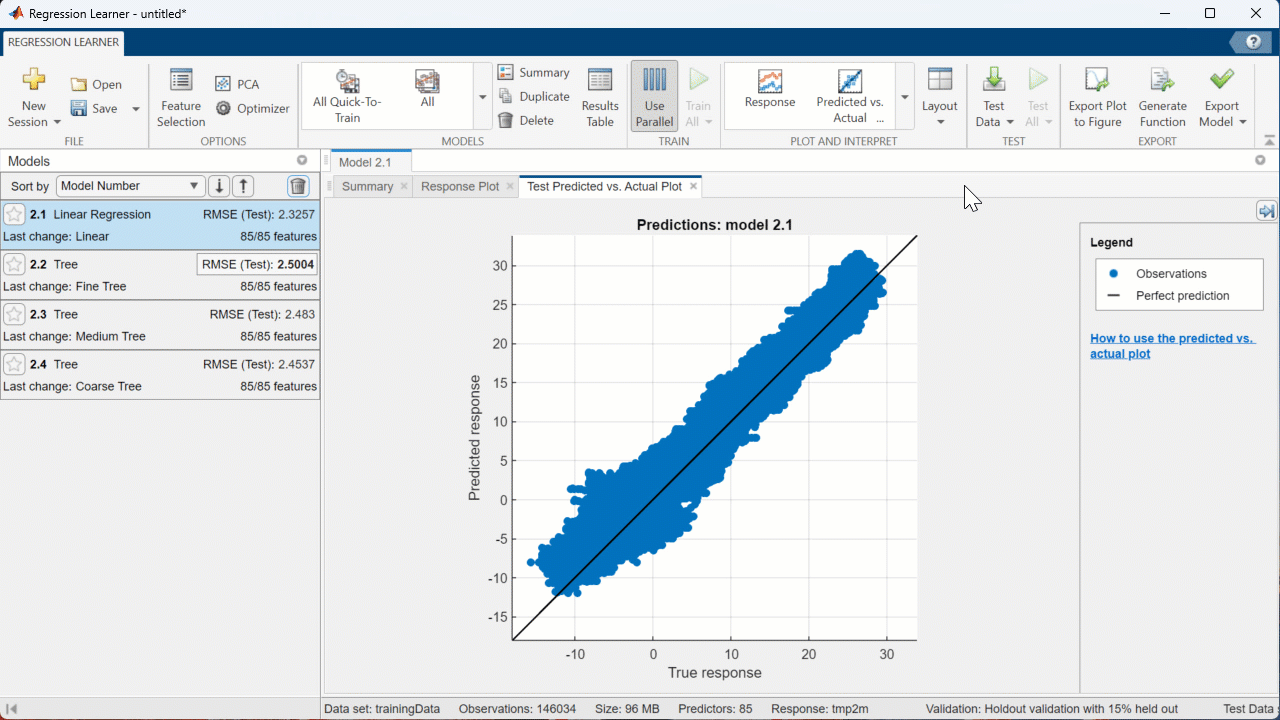Switch to the Response Plot tab
This screenshot has height=720, width=1280.
click(459, 186)
